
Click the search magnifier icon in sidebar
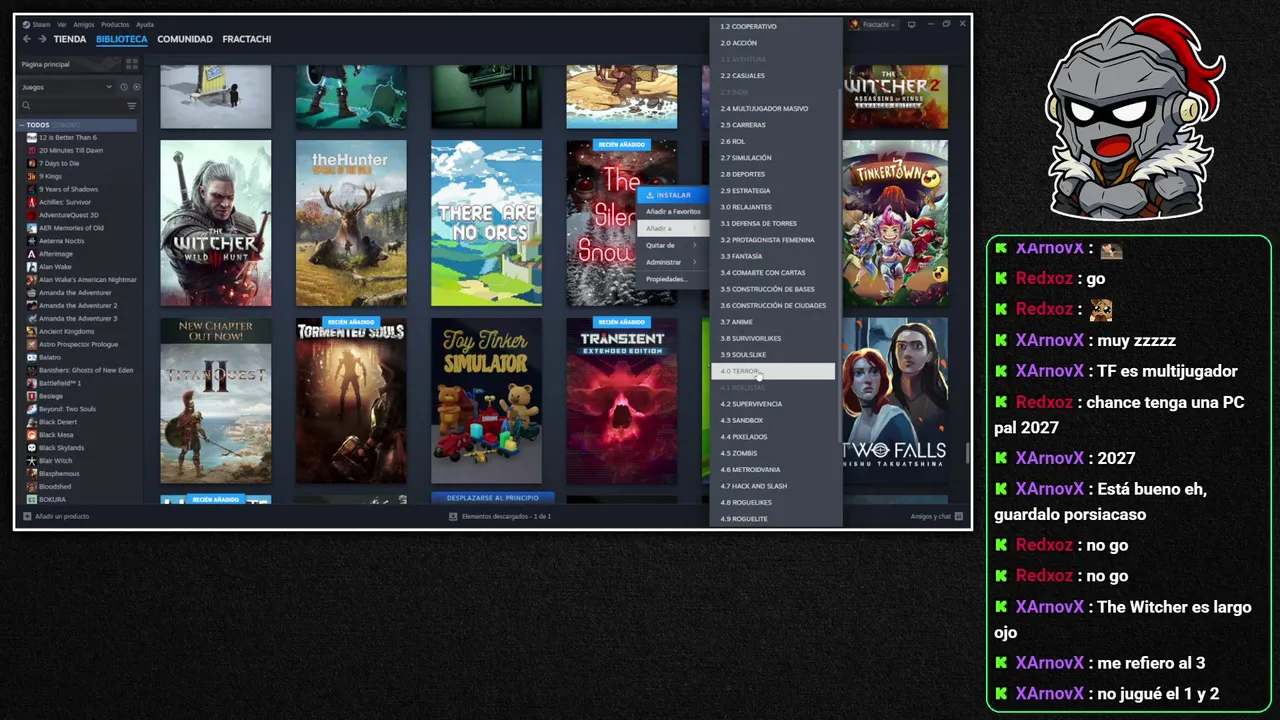[27, 105]
